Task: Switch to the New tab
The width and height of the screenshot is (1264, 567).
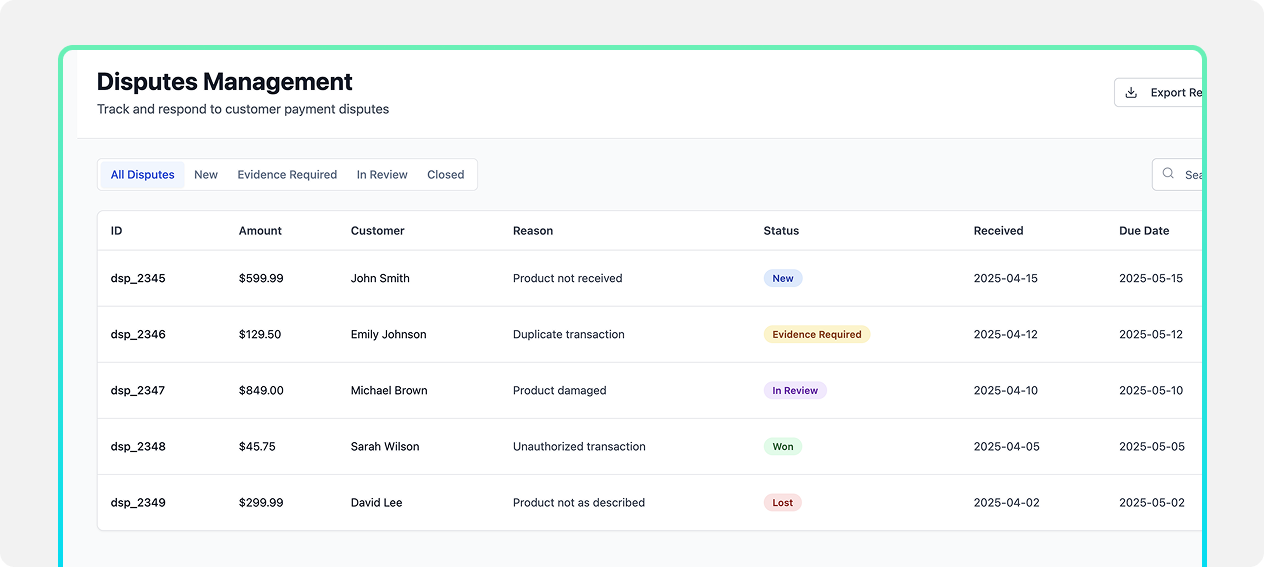Action: 206,175
